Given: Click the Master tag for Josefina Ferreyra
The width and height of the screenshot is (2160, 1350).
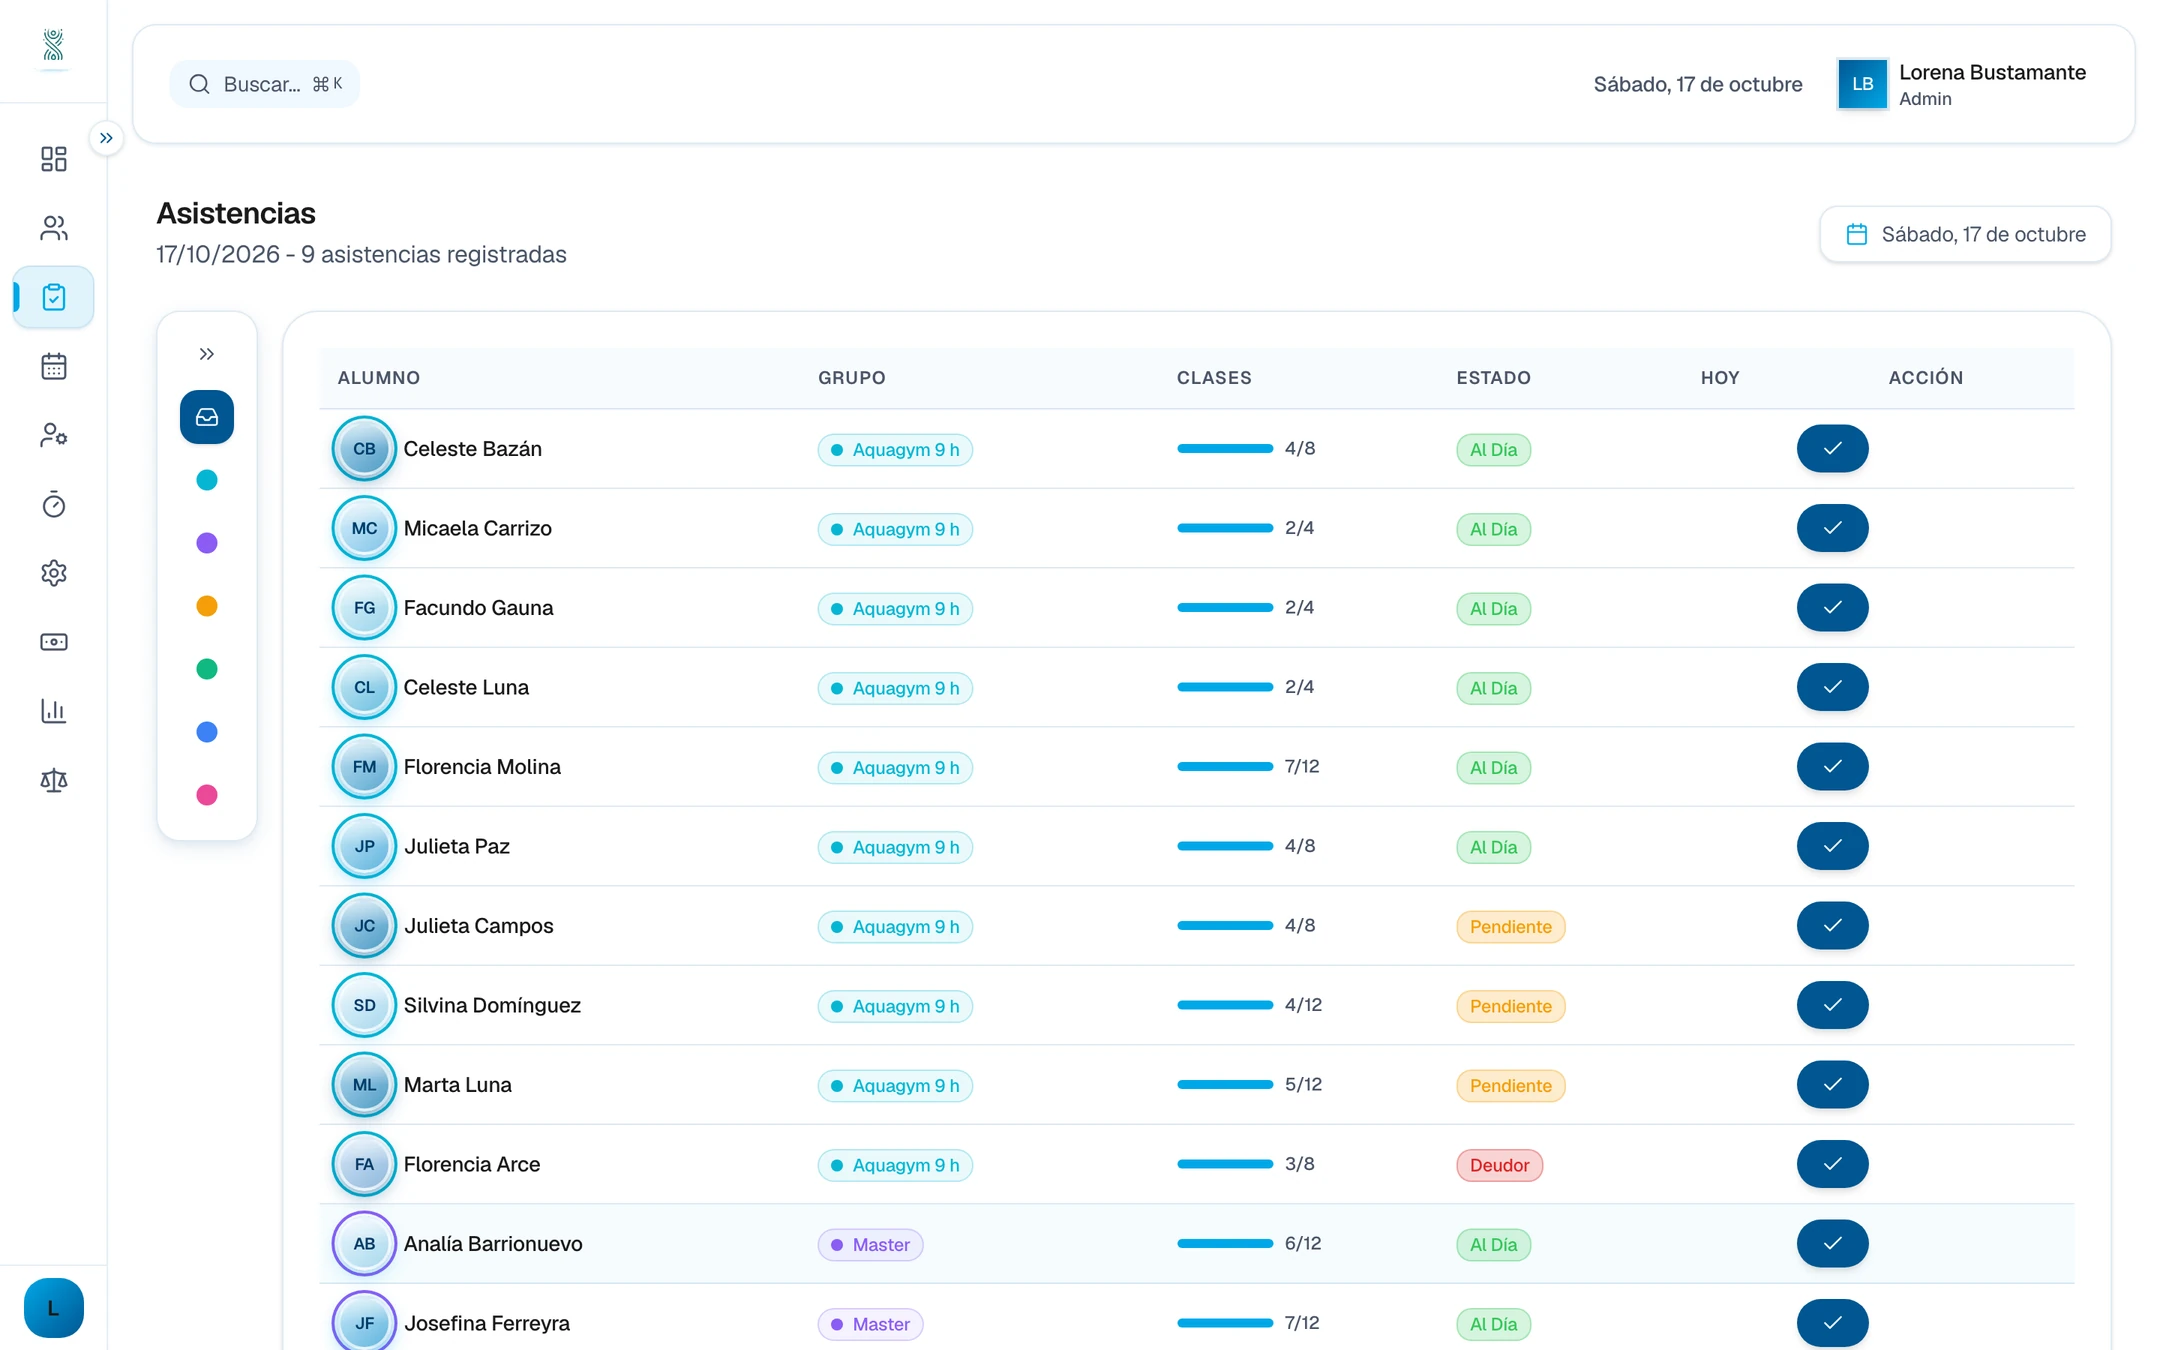Looking at the screenshot, I should click(x=870, y=1324).
